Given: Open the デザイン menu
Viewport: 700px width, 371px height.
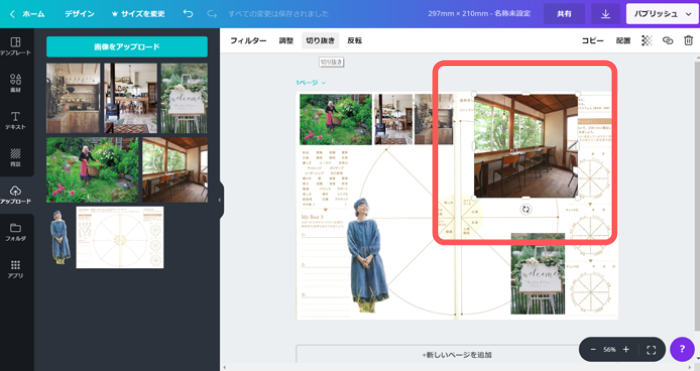Looking at the screenshot, I should click(79, 14).
